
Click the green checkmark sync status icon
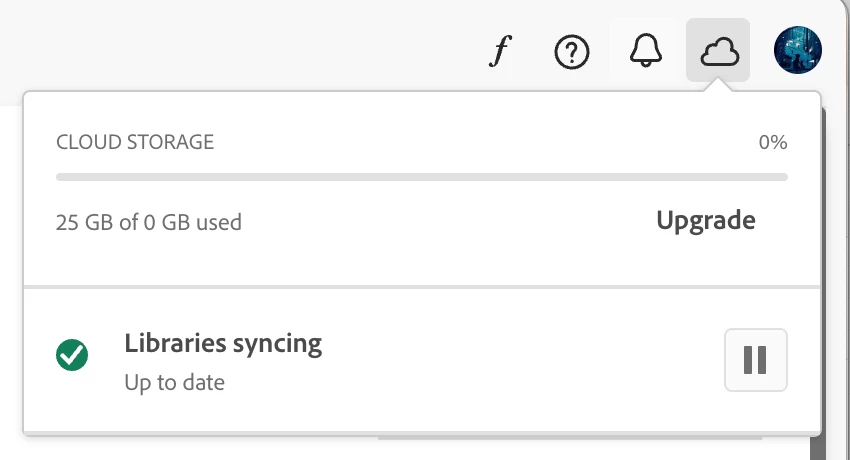tap(72, 354)
